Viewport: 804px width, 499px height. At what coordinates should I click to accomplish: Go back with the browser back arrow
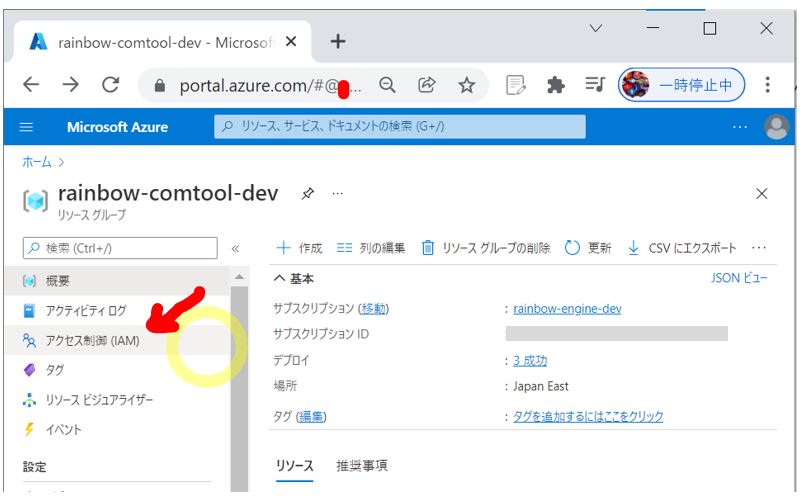pos(31,85)
